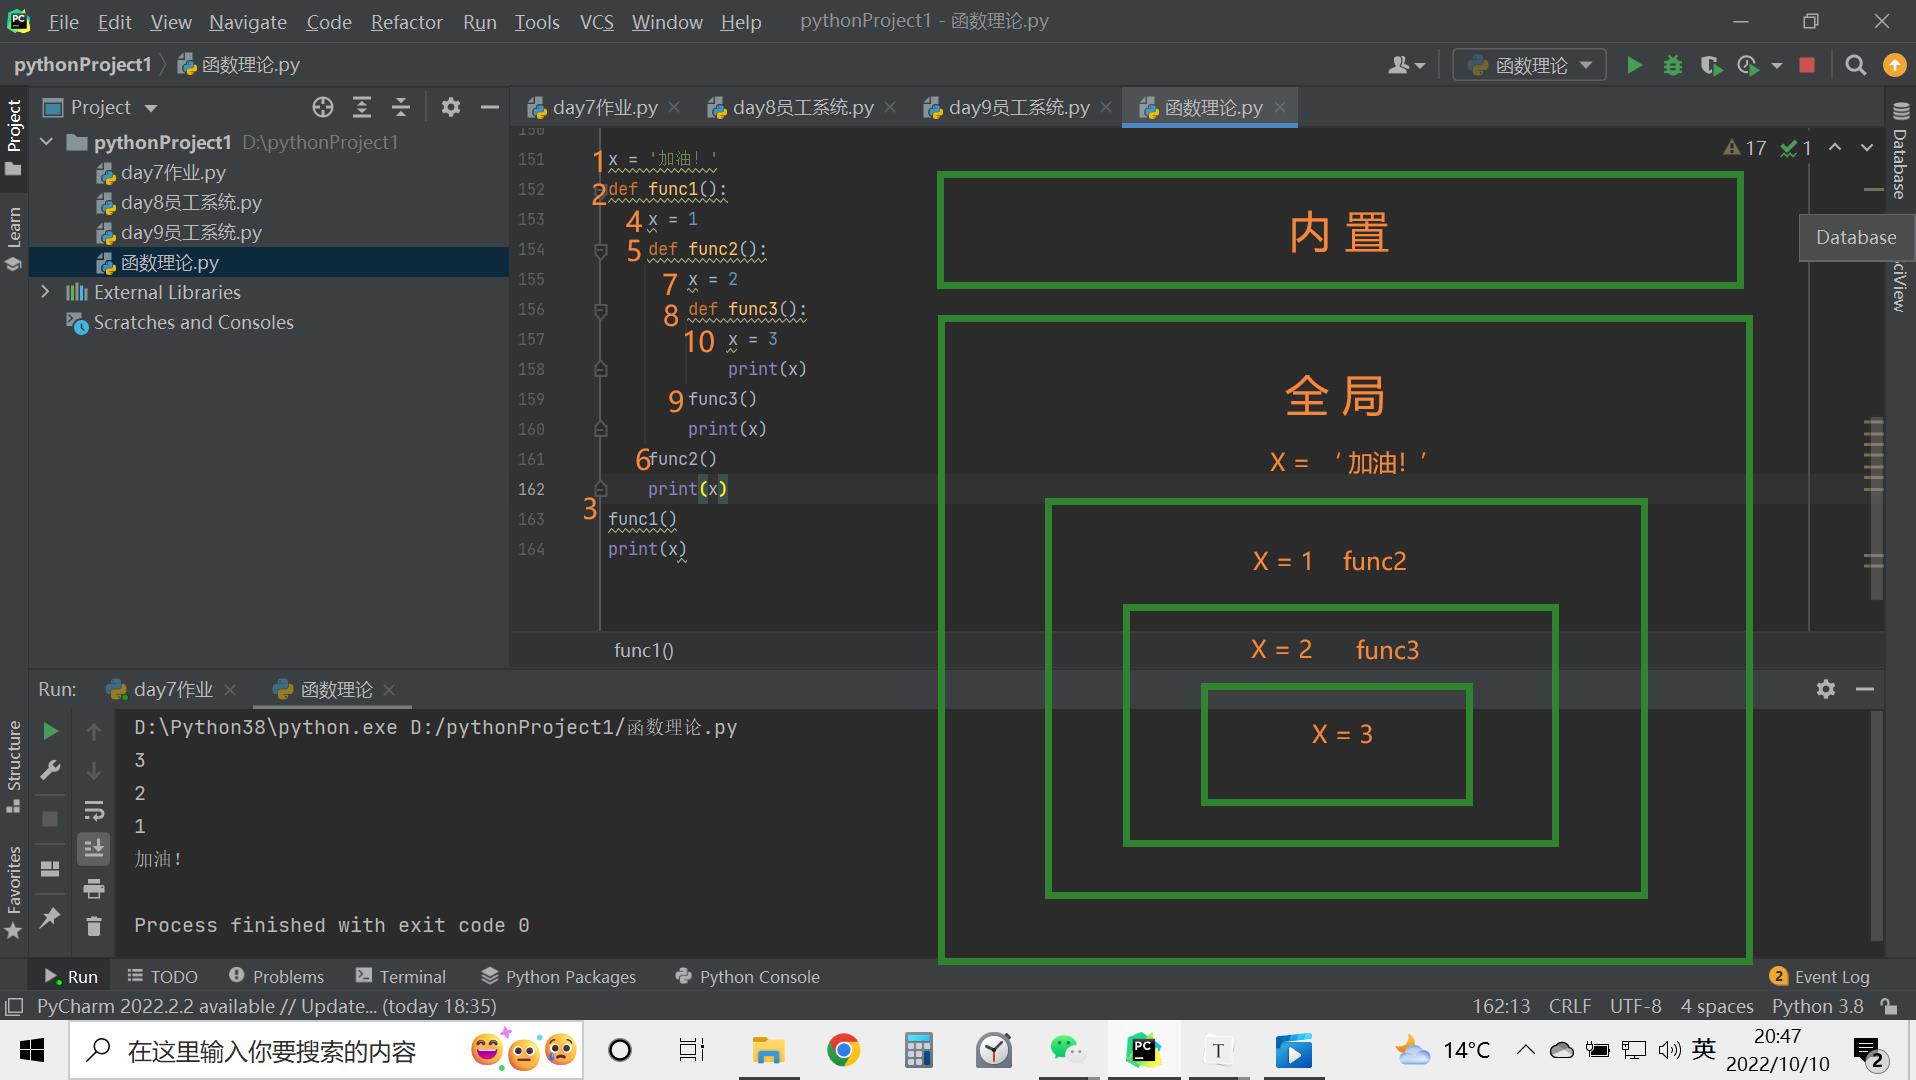Screen dimensions: 1916x1080
Task: Open Run panel settings gear
Action: [x=1826, y=689]
